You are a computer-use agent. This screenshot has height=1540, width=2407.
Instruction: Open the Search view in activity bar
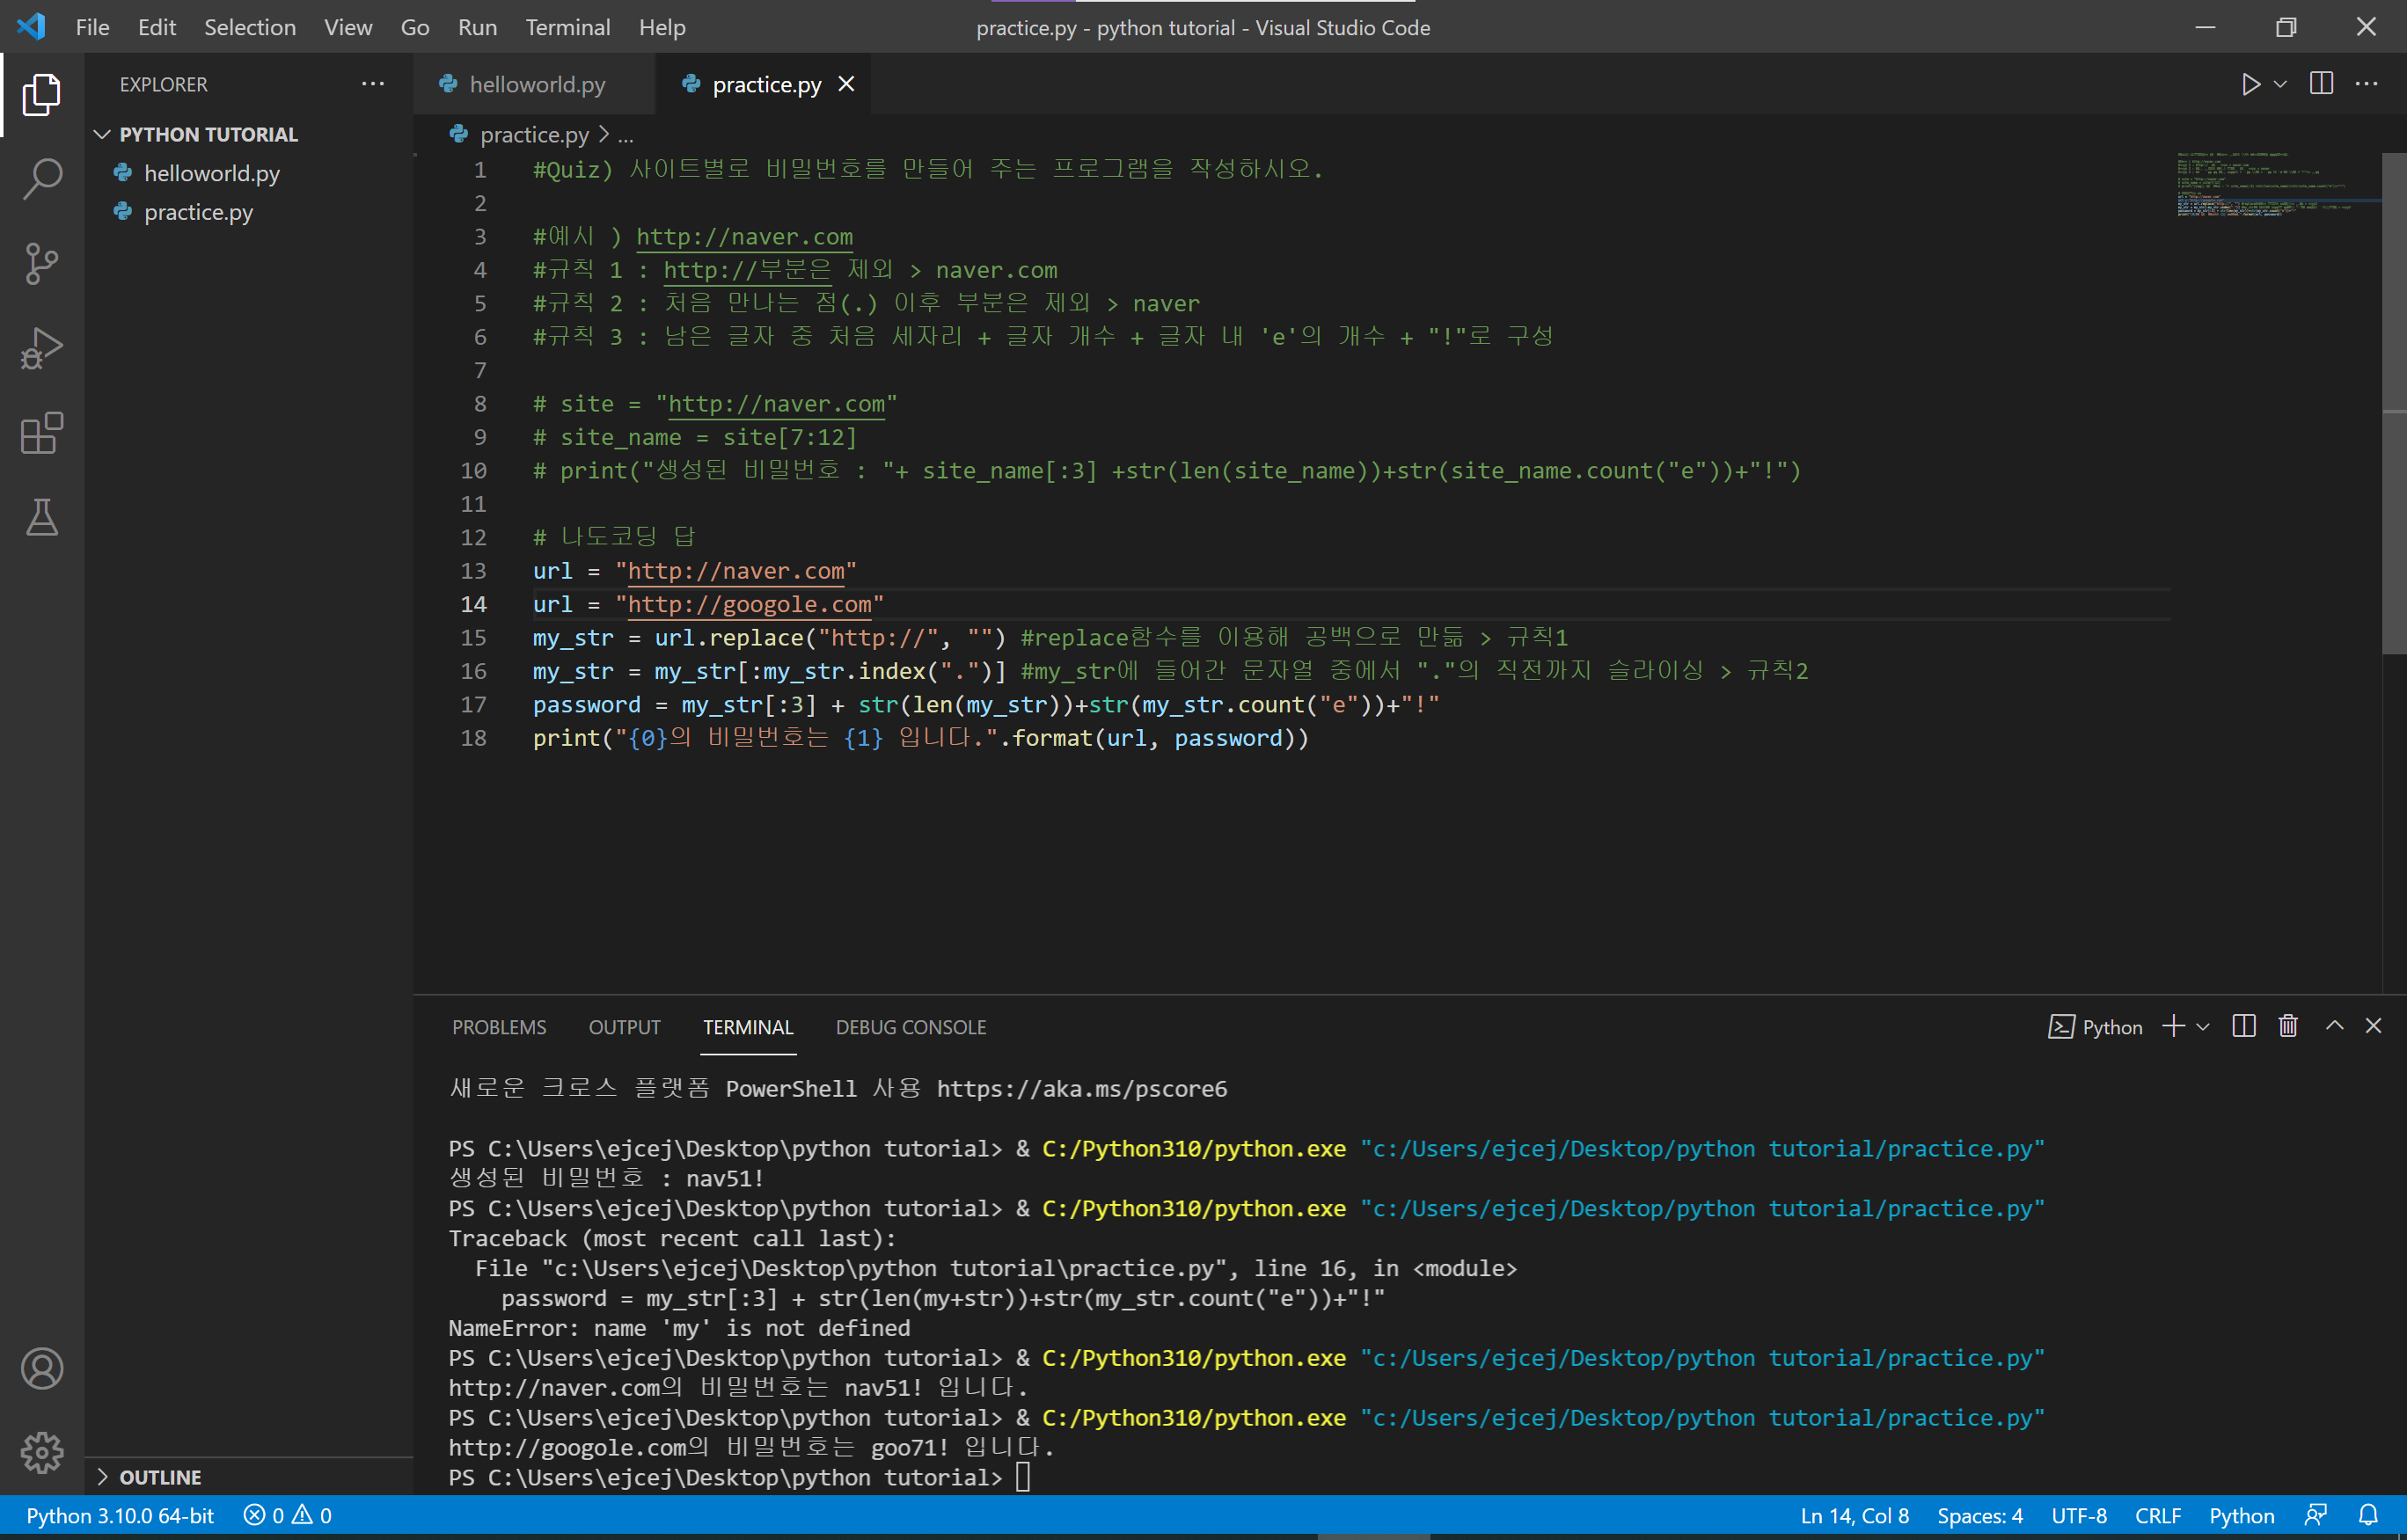(x=42, y=179)
